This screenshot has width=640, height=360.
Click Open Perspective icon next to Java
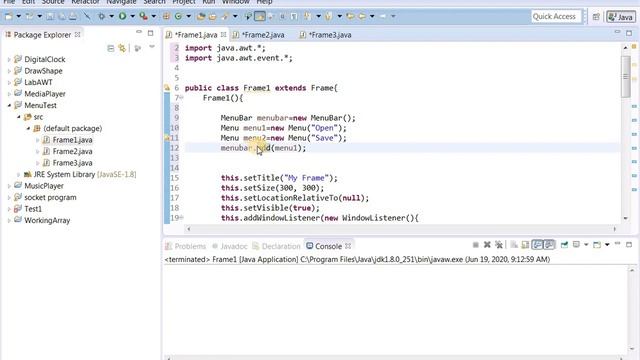(x=596, y=17)
